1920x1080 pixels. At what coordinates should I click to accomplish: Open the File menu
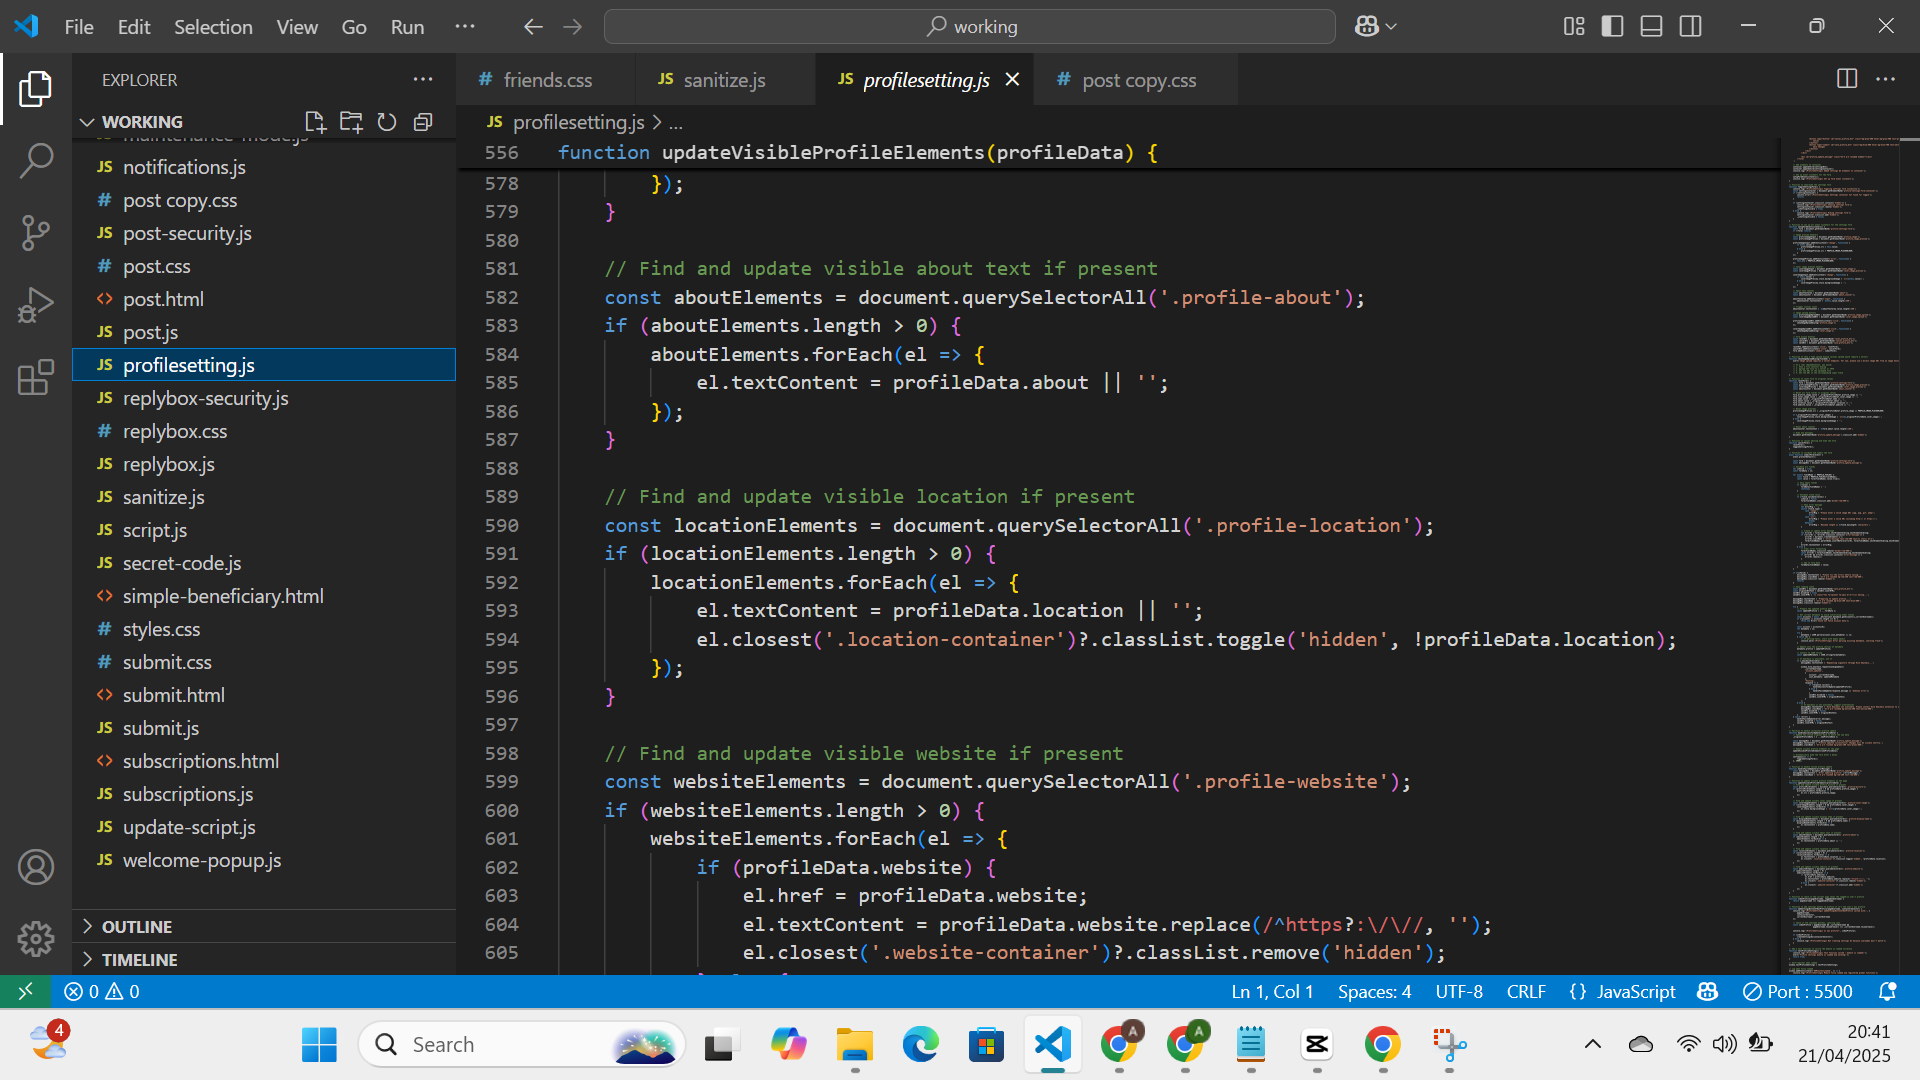point(79,27)
